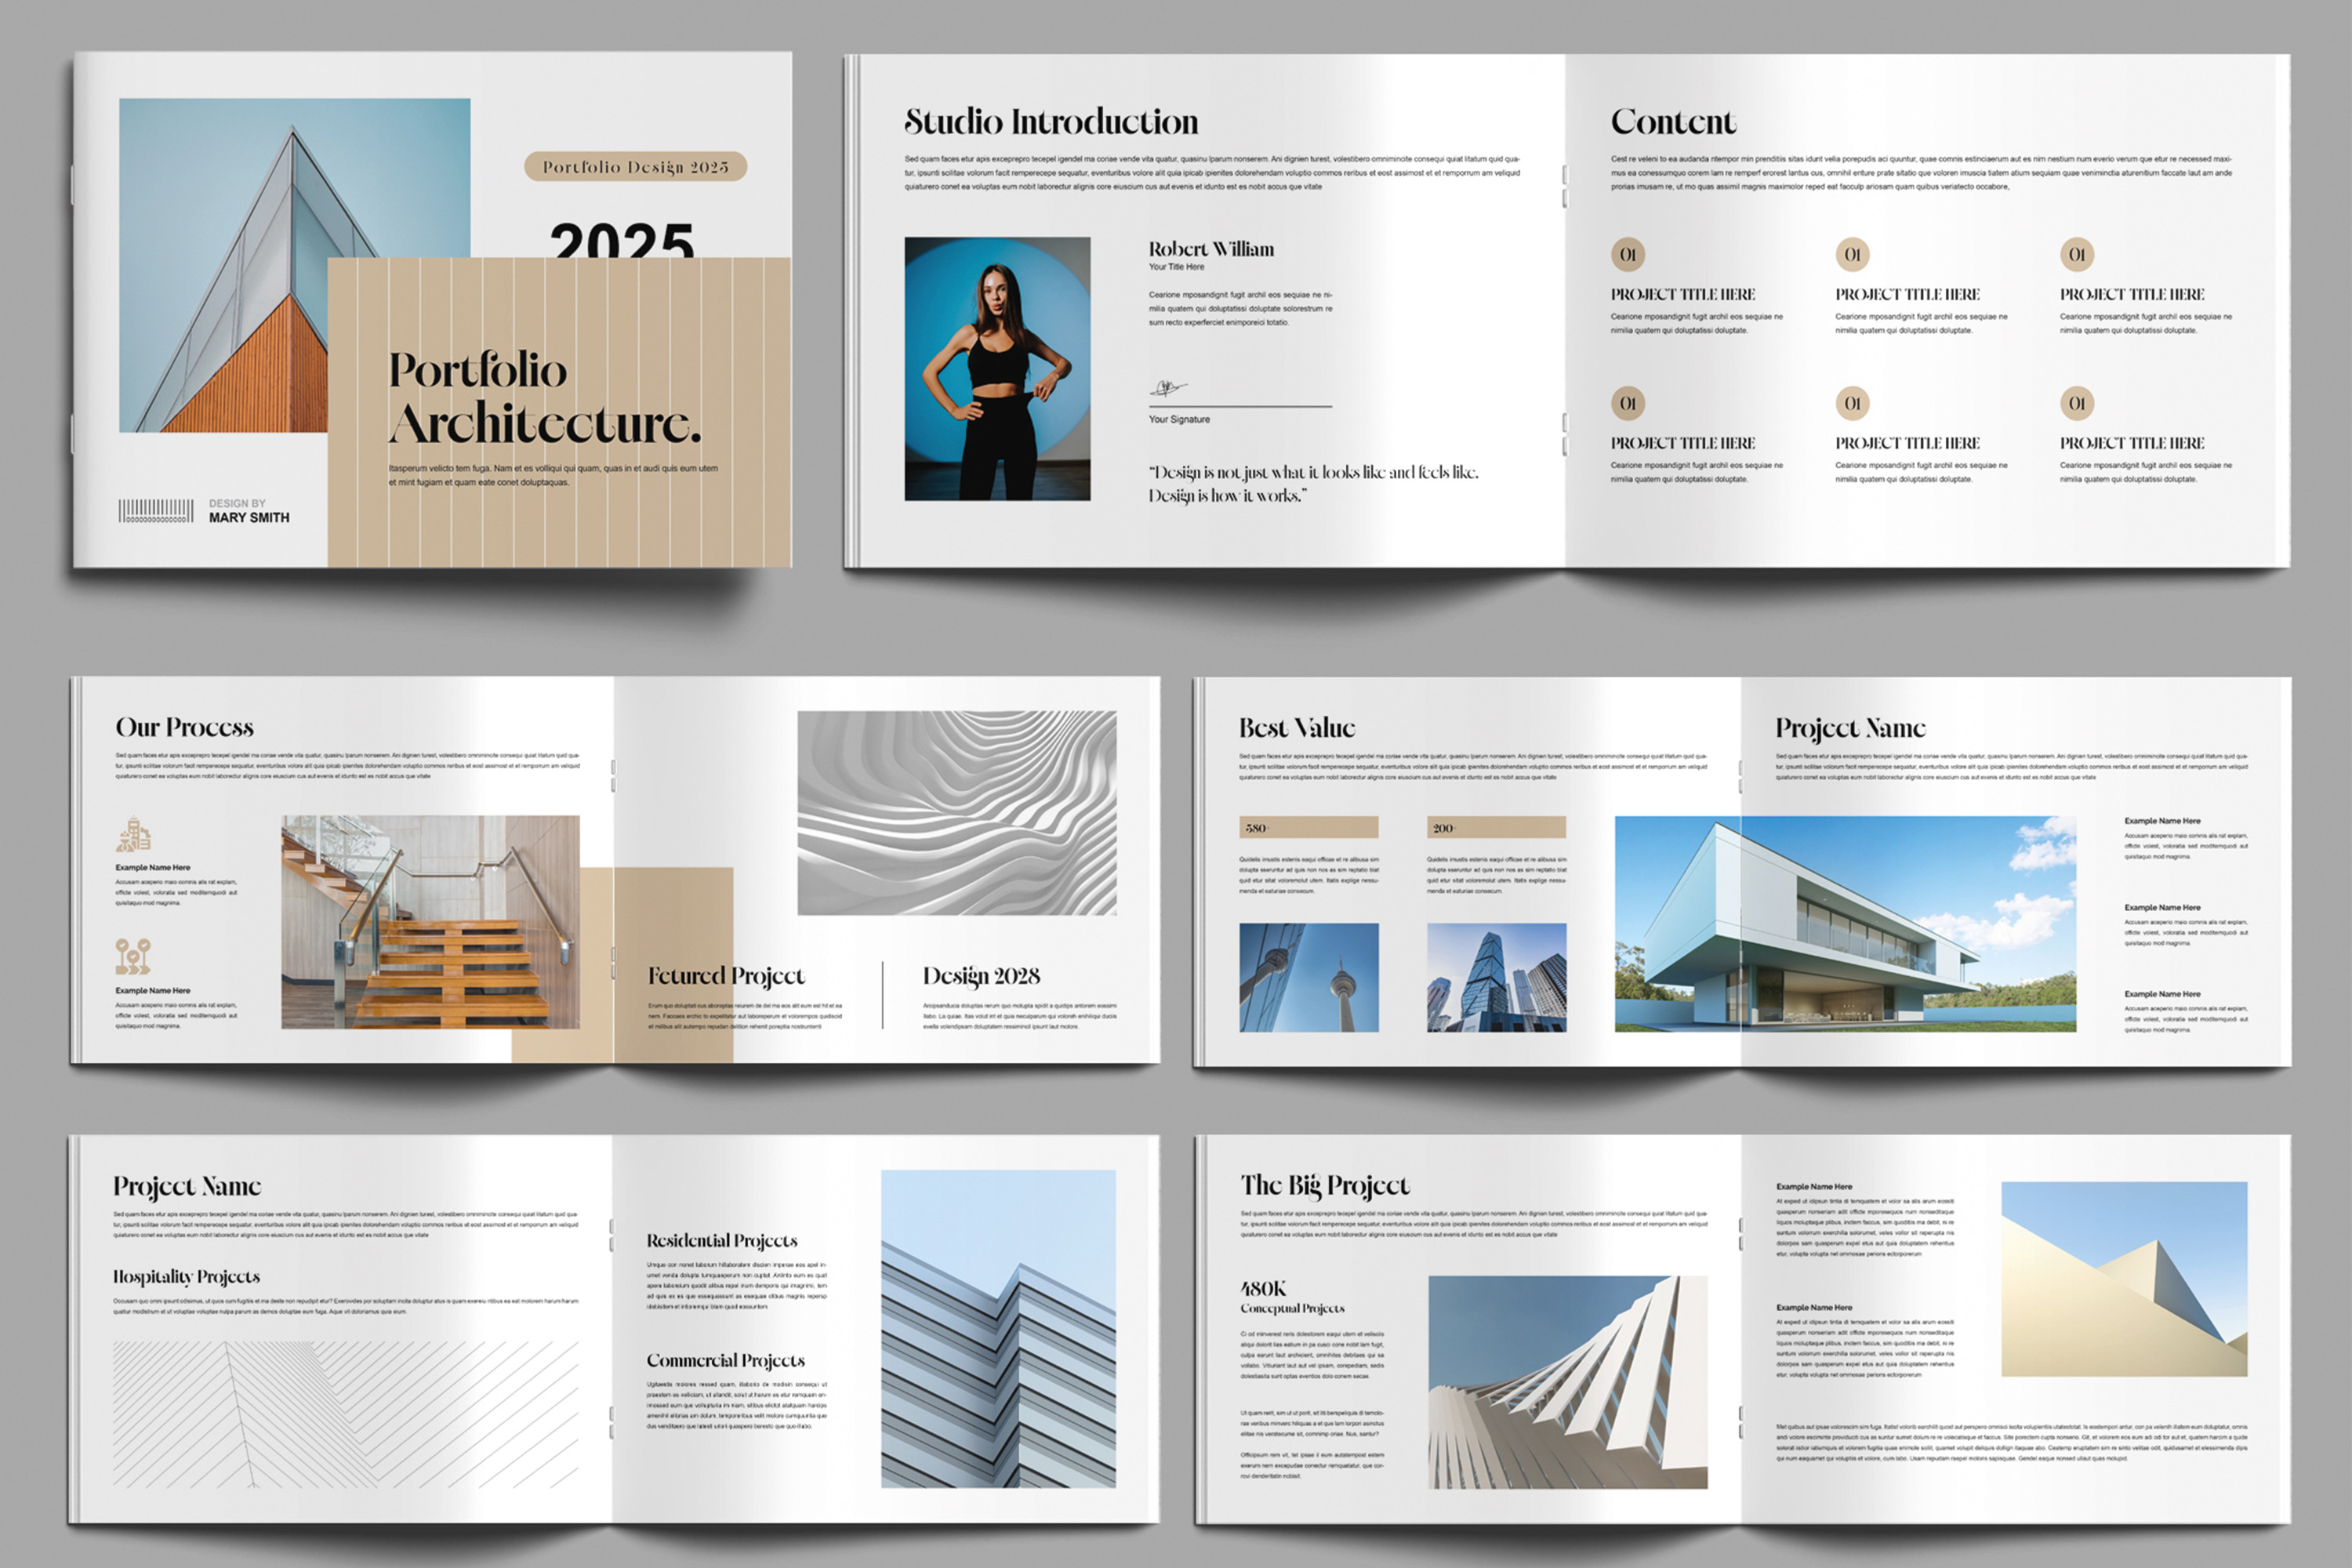Click the Residential Projects heading
The image size is (2352, 1568).
pos(721,1241)
